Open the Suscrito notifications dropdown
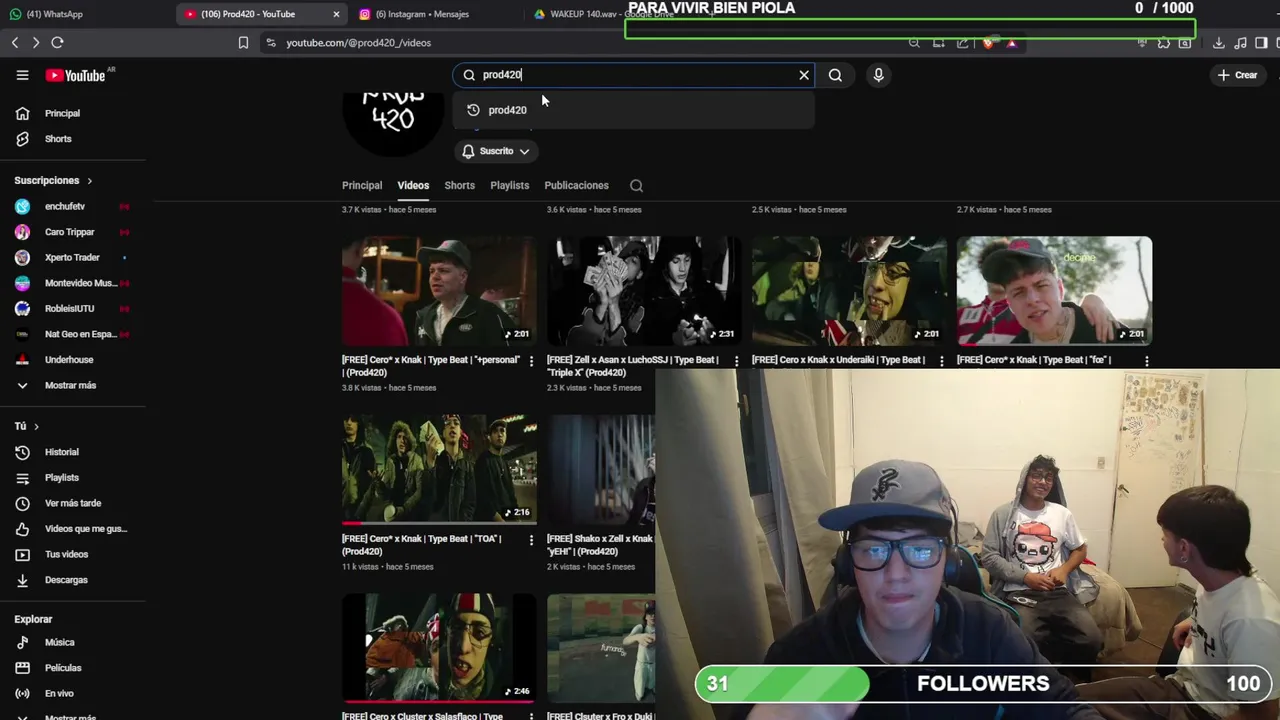The image size is (1280, 720). pos(495,151)
